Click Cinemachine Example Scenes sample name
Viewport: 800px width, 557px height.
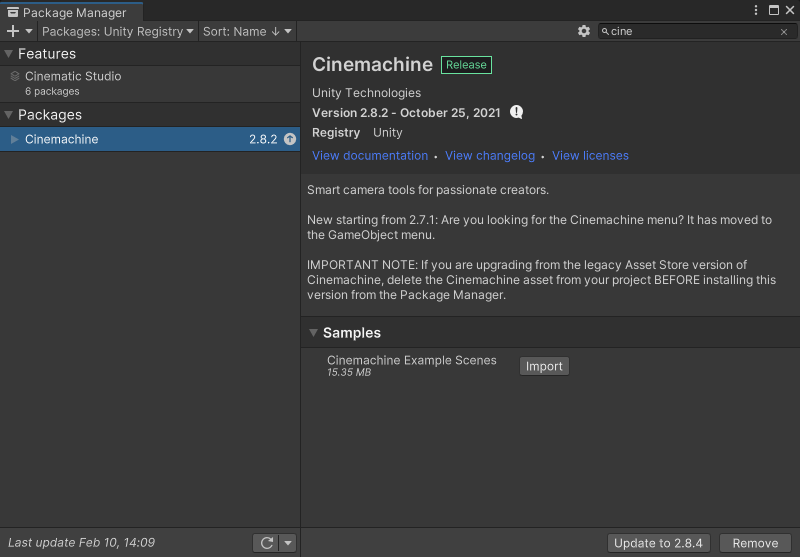(x=412, y=360)
